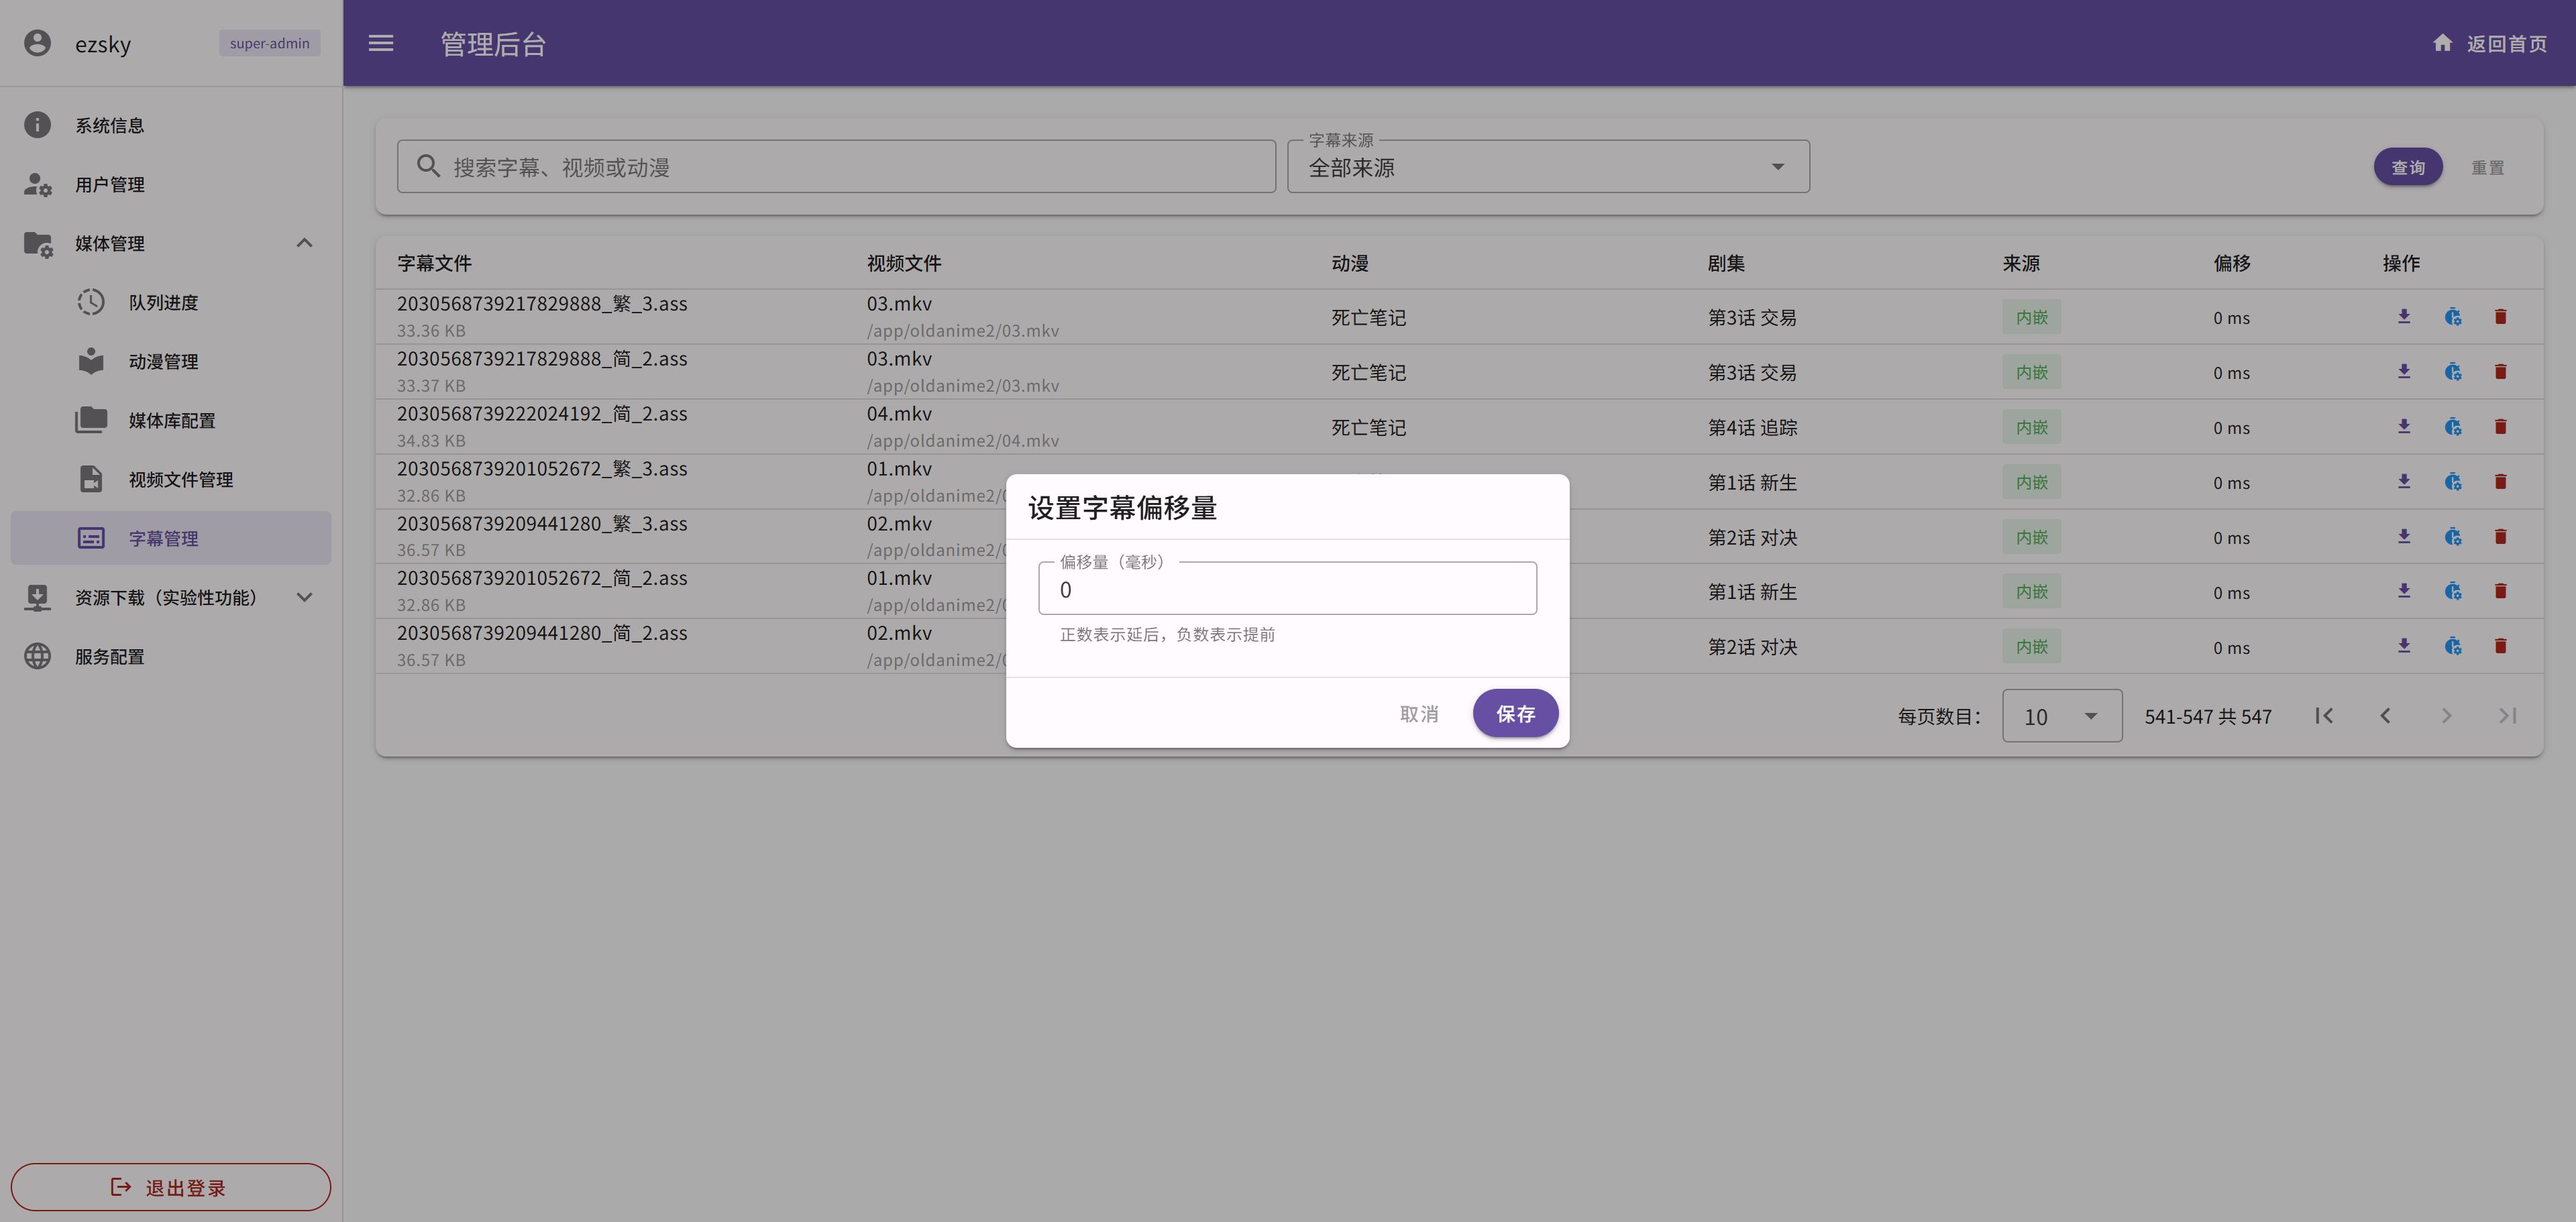Open 服务配置 in the sidebar
This screenshot has height=1222, width=2576.
point(109,657)
